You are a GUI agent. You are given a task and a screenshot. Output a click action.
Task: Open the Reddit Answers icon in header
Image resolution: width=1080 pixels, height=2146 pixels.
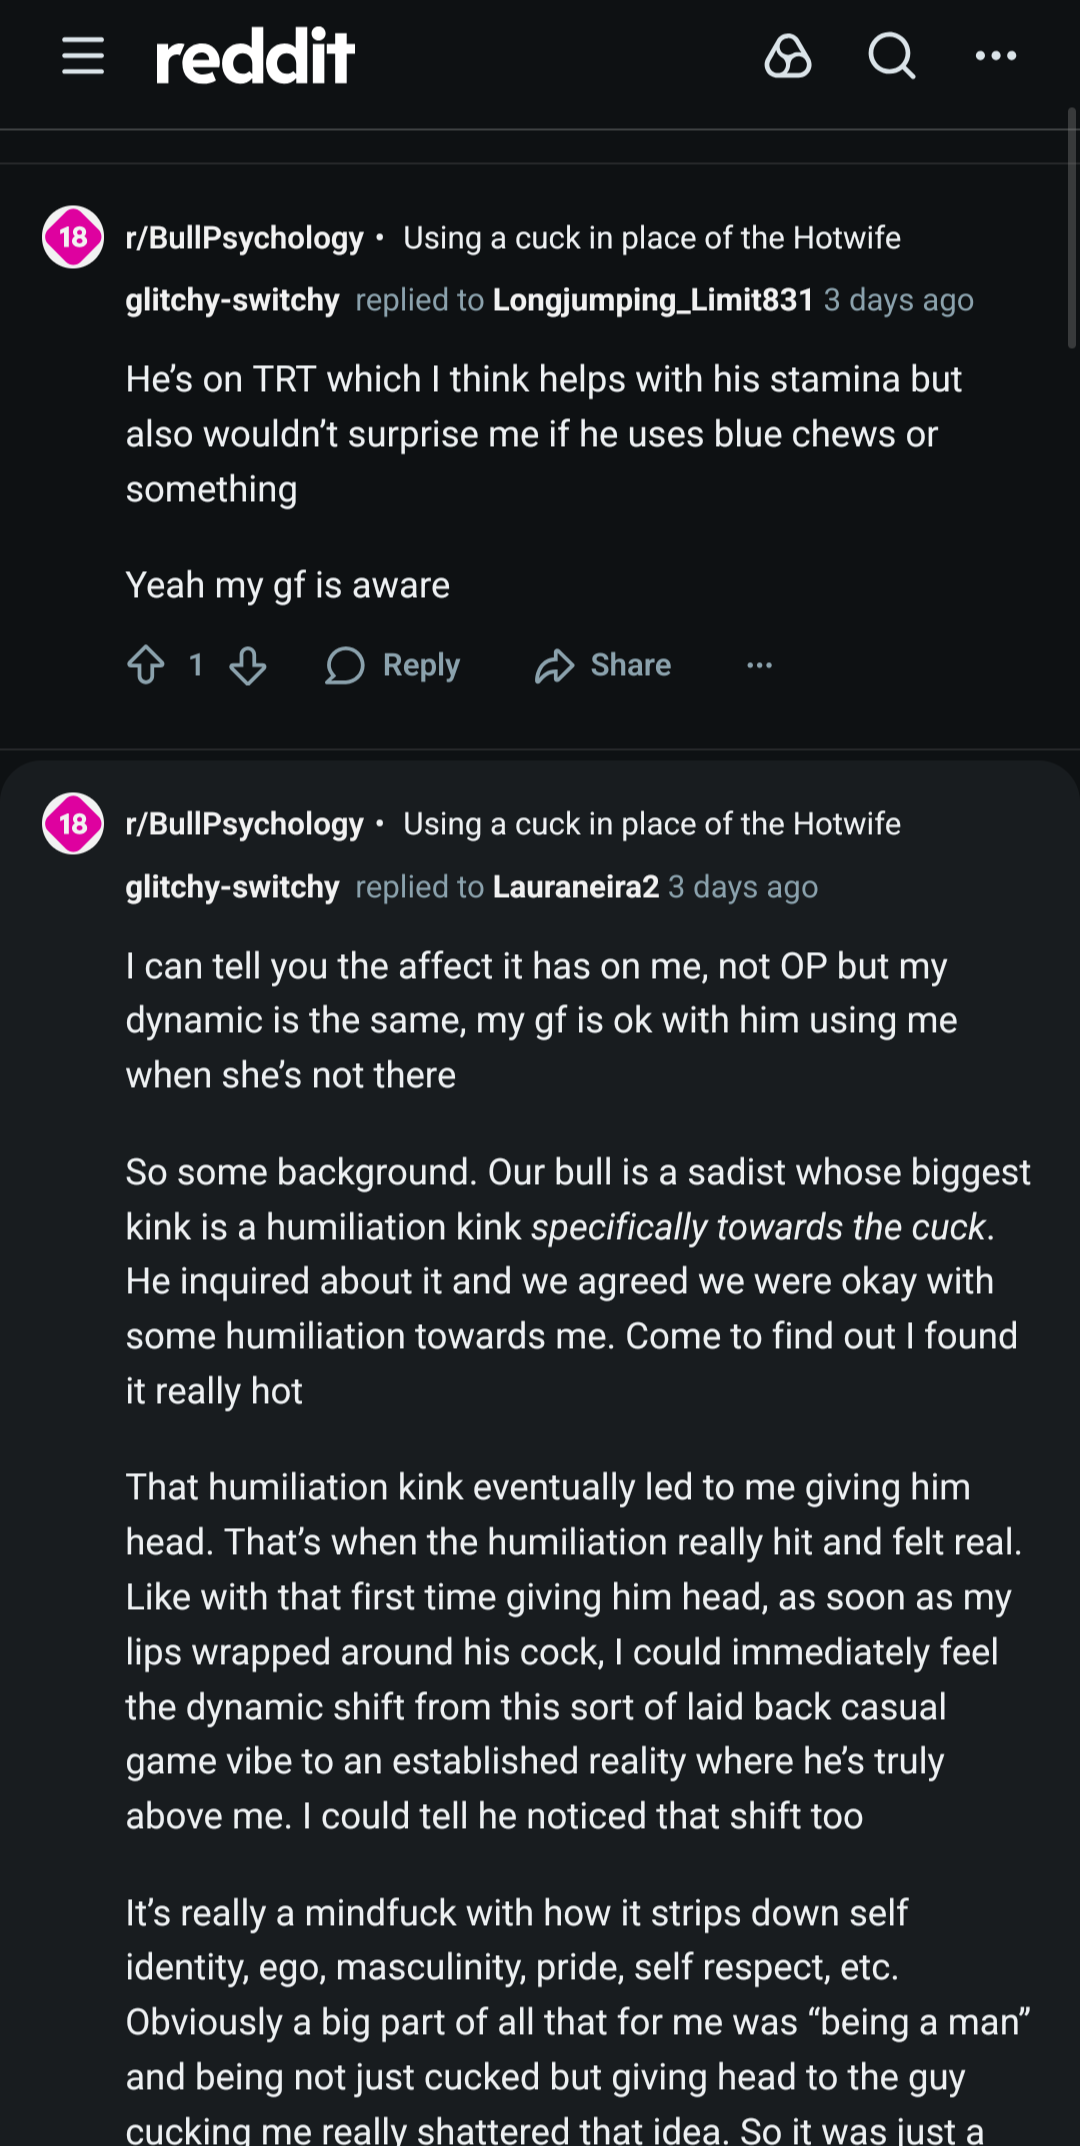788,56
